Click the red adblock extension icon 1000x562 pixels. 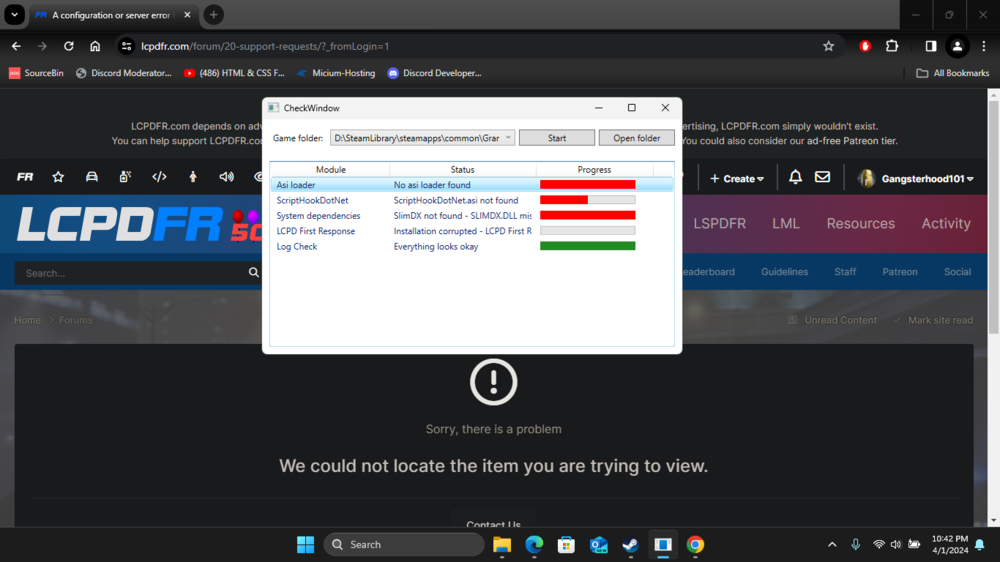[x=865, y=46]
